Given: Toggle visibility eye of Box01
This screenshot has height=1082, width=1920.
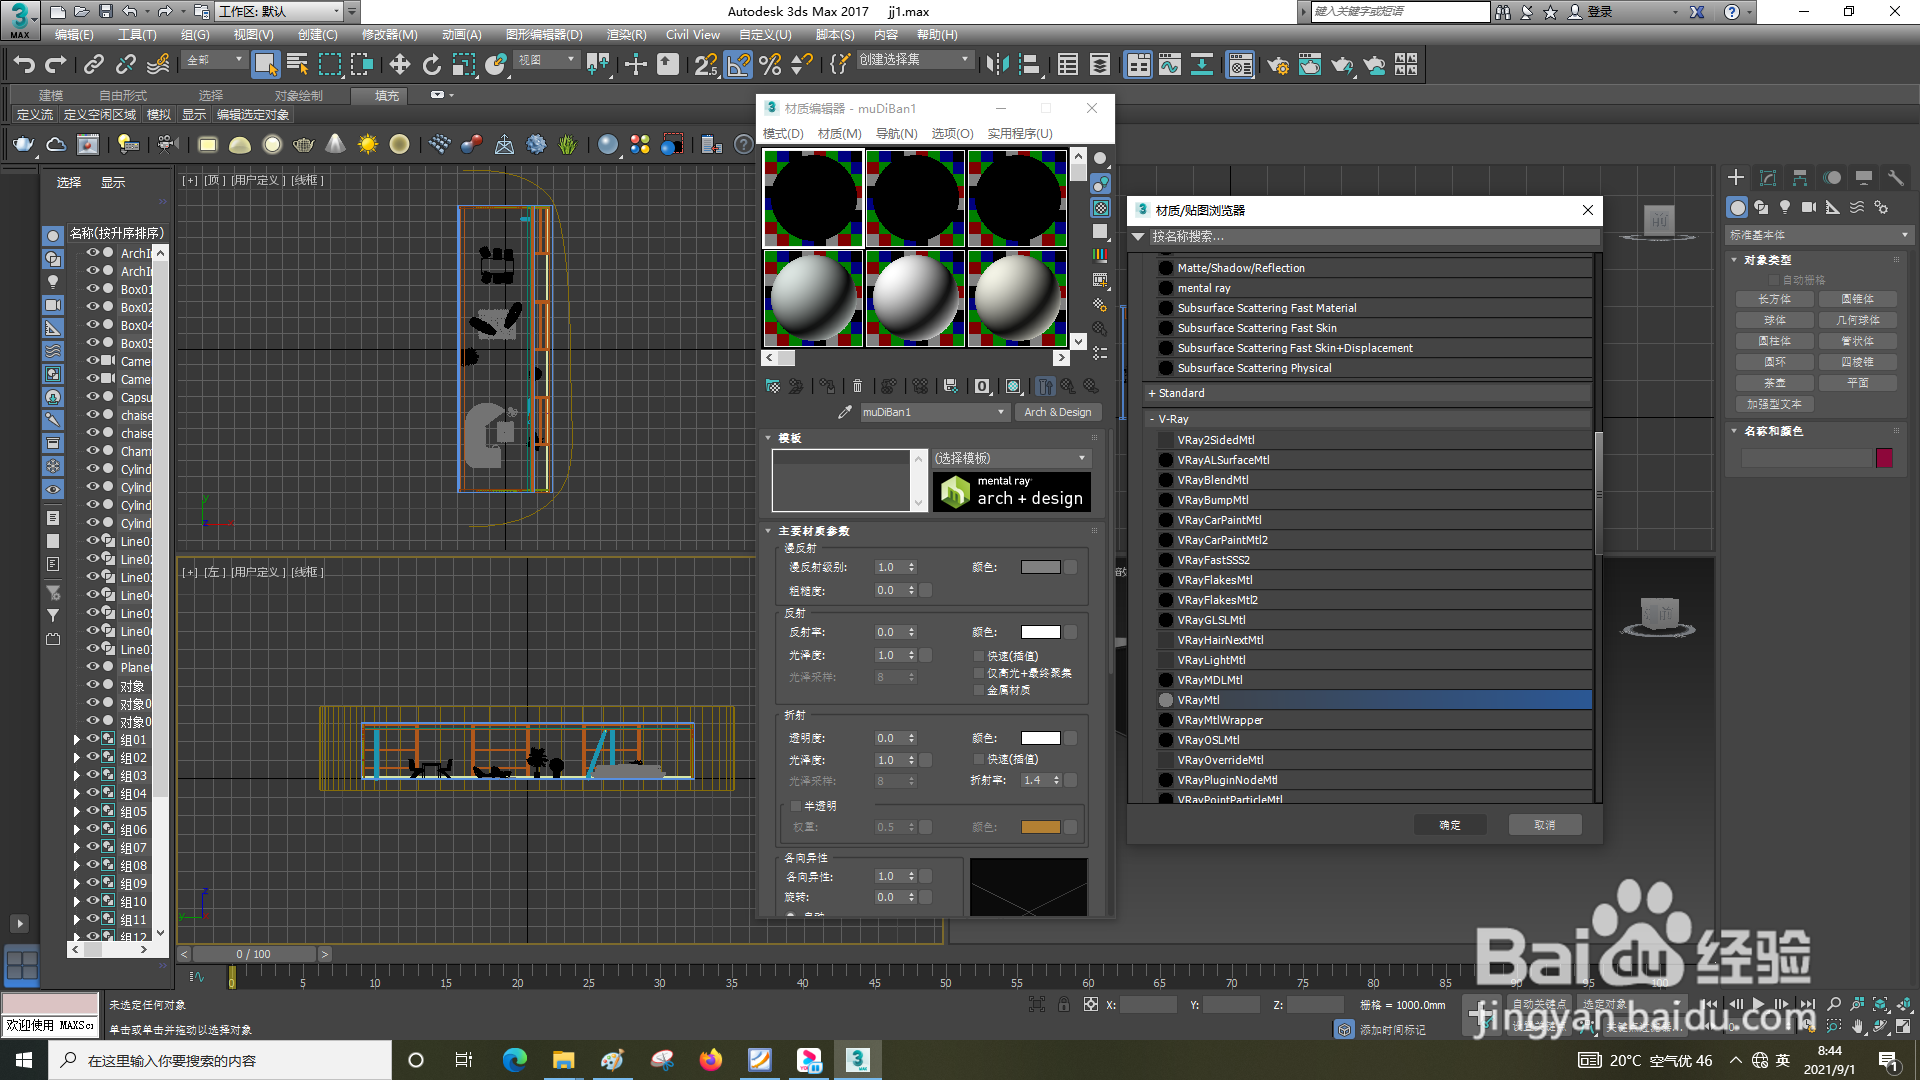Looking at the screenshot, I should point(92,289).
